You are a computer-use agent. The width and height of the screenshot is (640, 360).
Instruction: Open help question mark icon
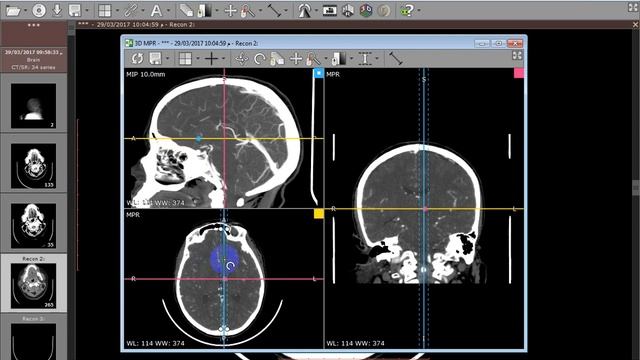tap(406, 10)
